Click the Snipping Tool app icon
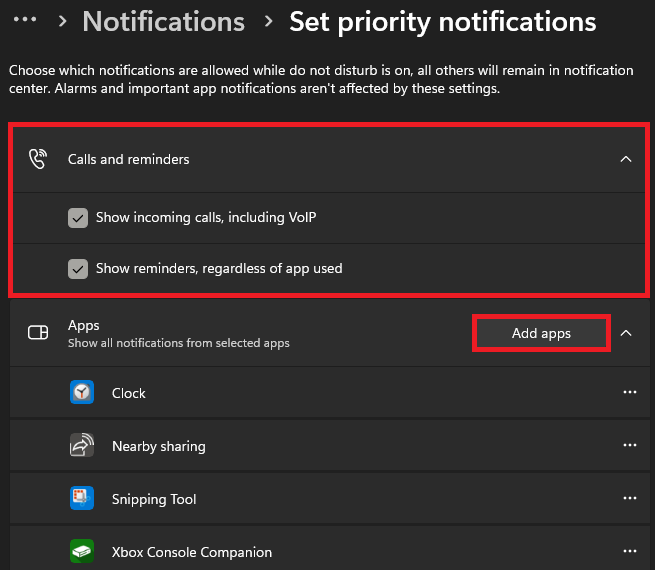The image size is (655, 570). point(82,499)
